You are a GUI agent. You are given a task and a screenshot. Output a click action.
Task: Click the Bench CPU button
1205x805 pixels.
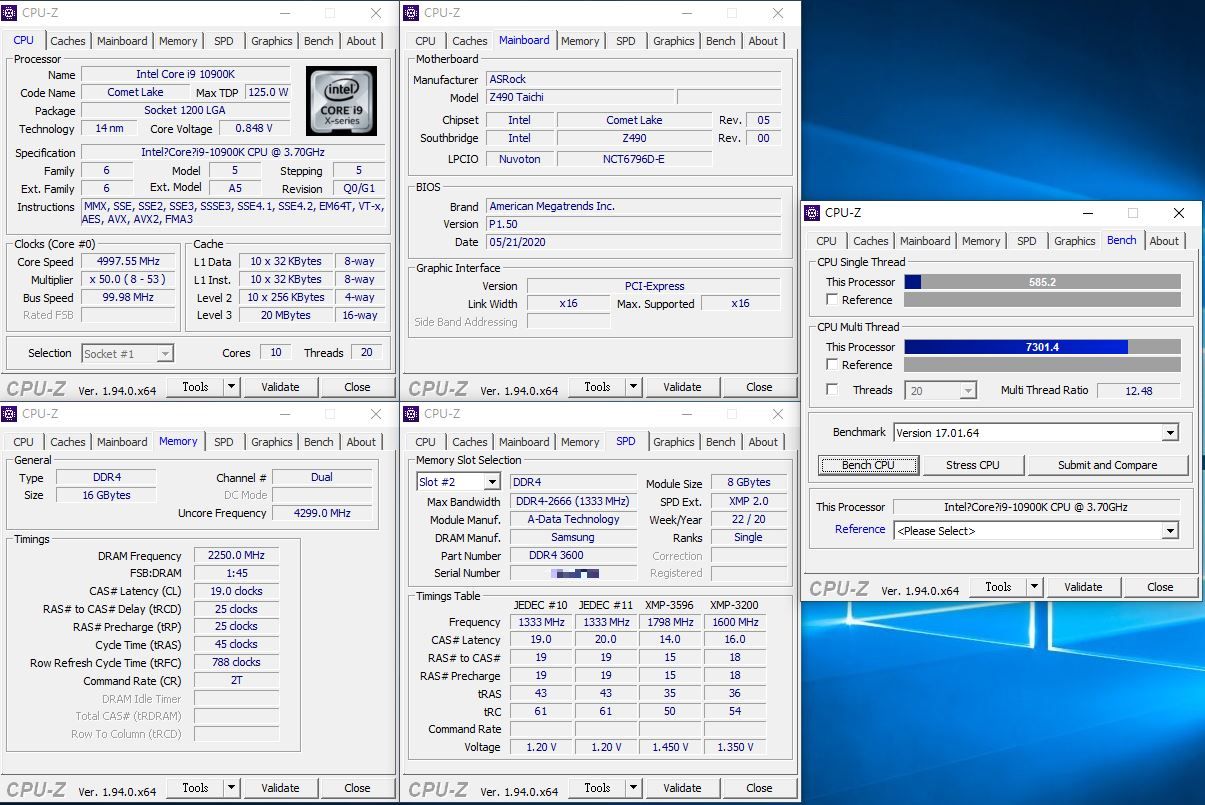point(868,465)
